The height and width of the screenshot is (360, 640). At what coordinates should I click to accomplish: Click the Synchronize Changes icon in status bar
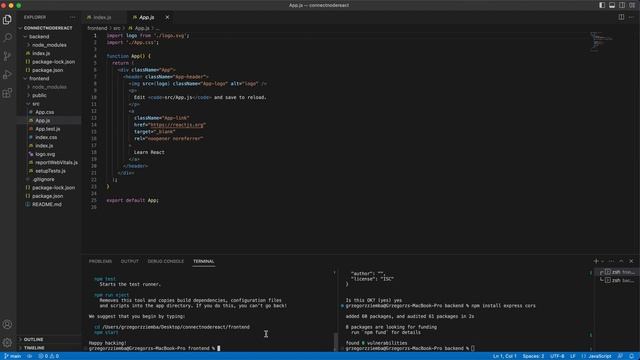(x=30, y=356)
